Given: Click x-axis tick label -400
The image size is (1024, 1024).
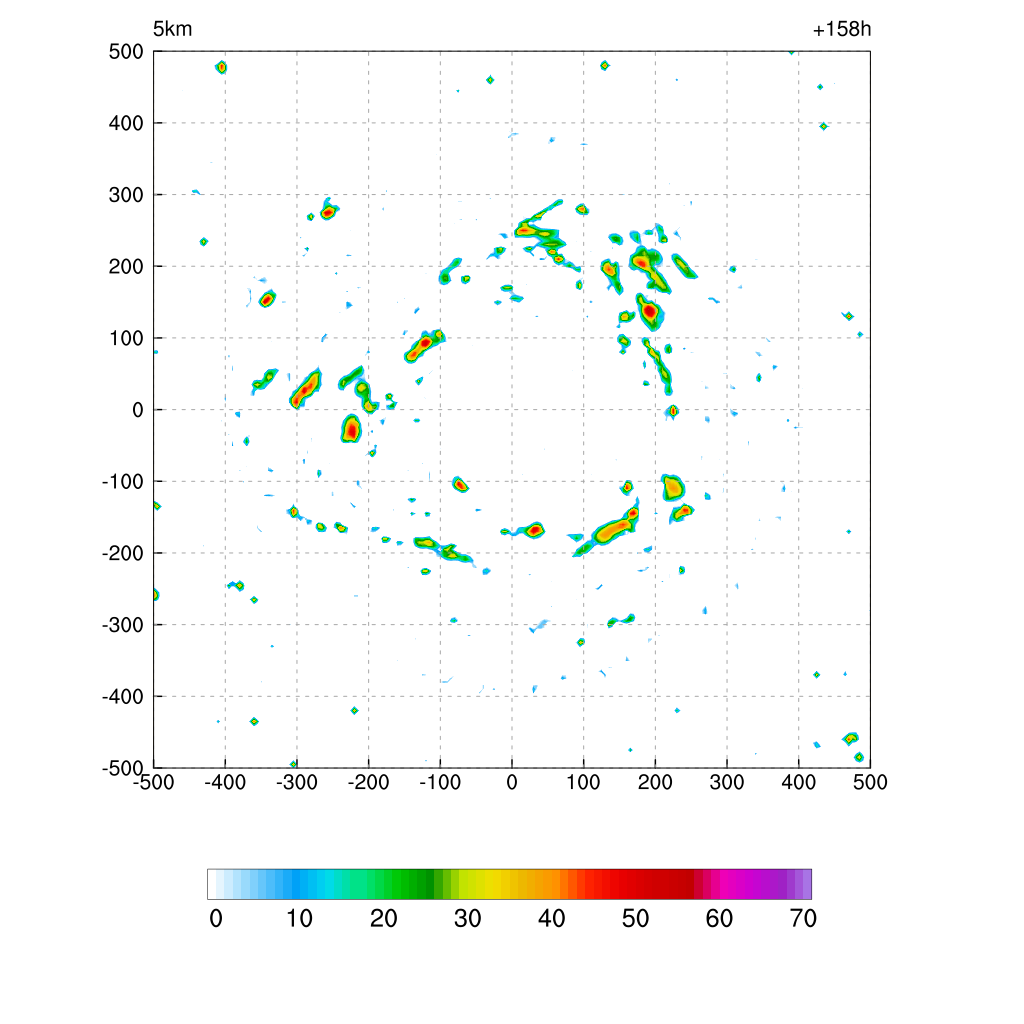Looking at the screenshot, I should coord(225,782).
